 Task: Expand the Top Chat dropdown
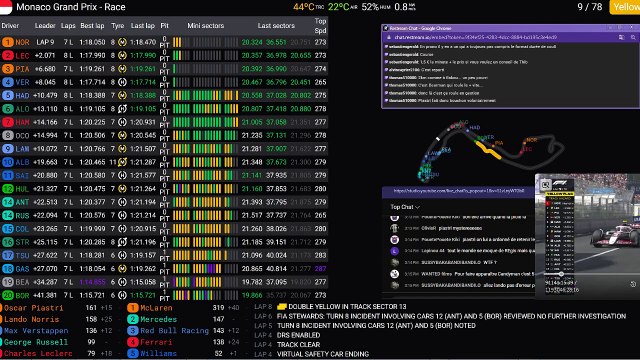[405, 207]
